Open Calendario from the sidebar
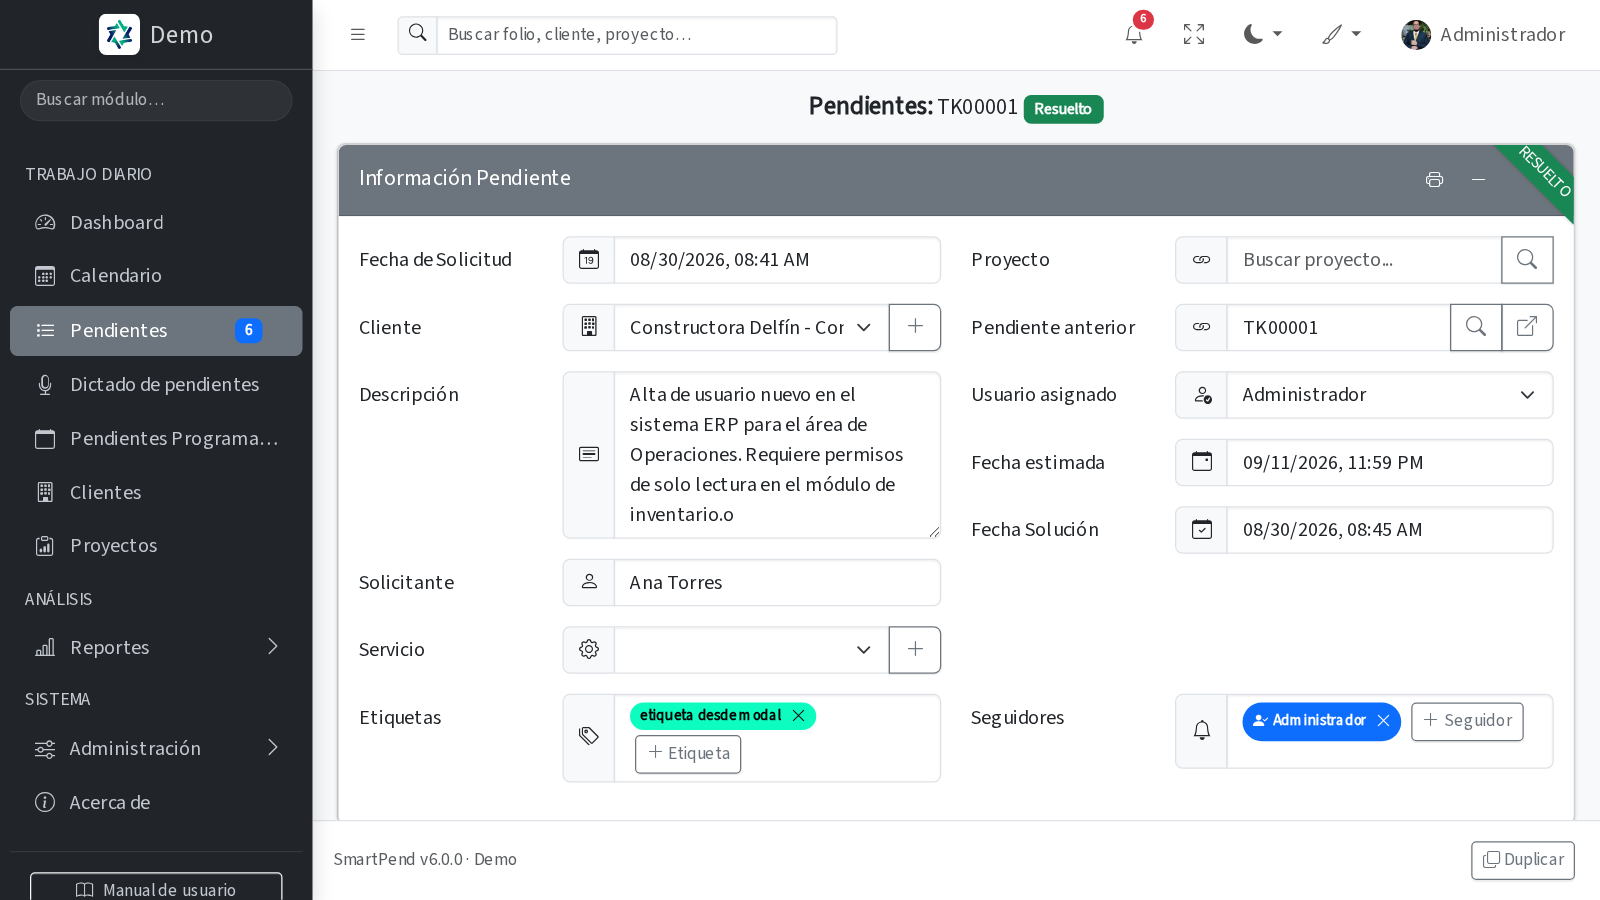This screenshot has height=900, width=1600. 156,276
